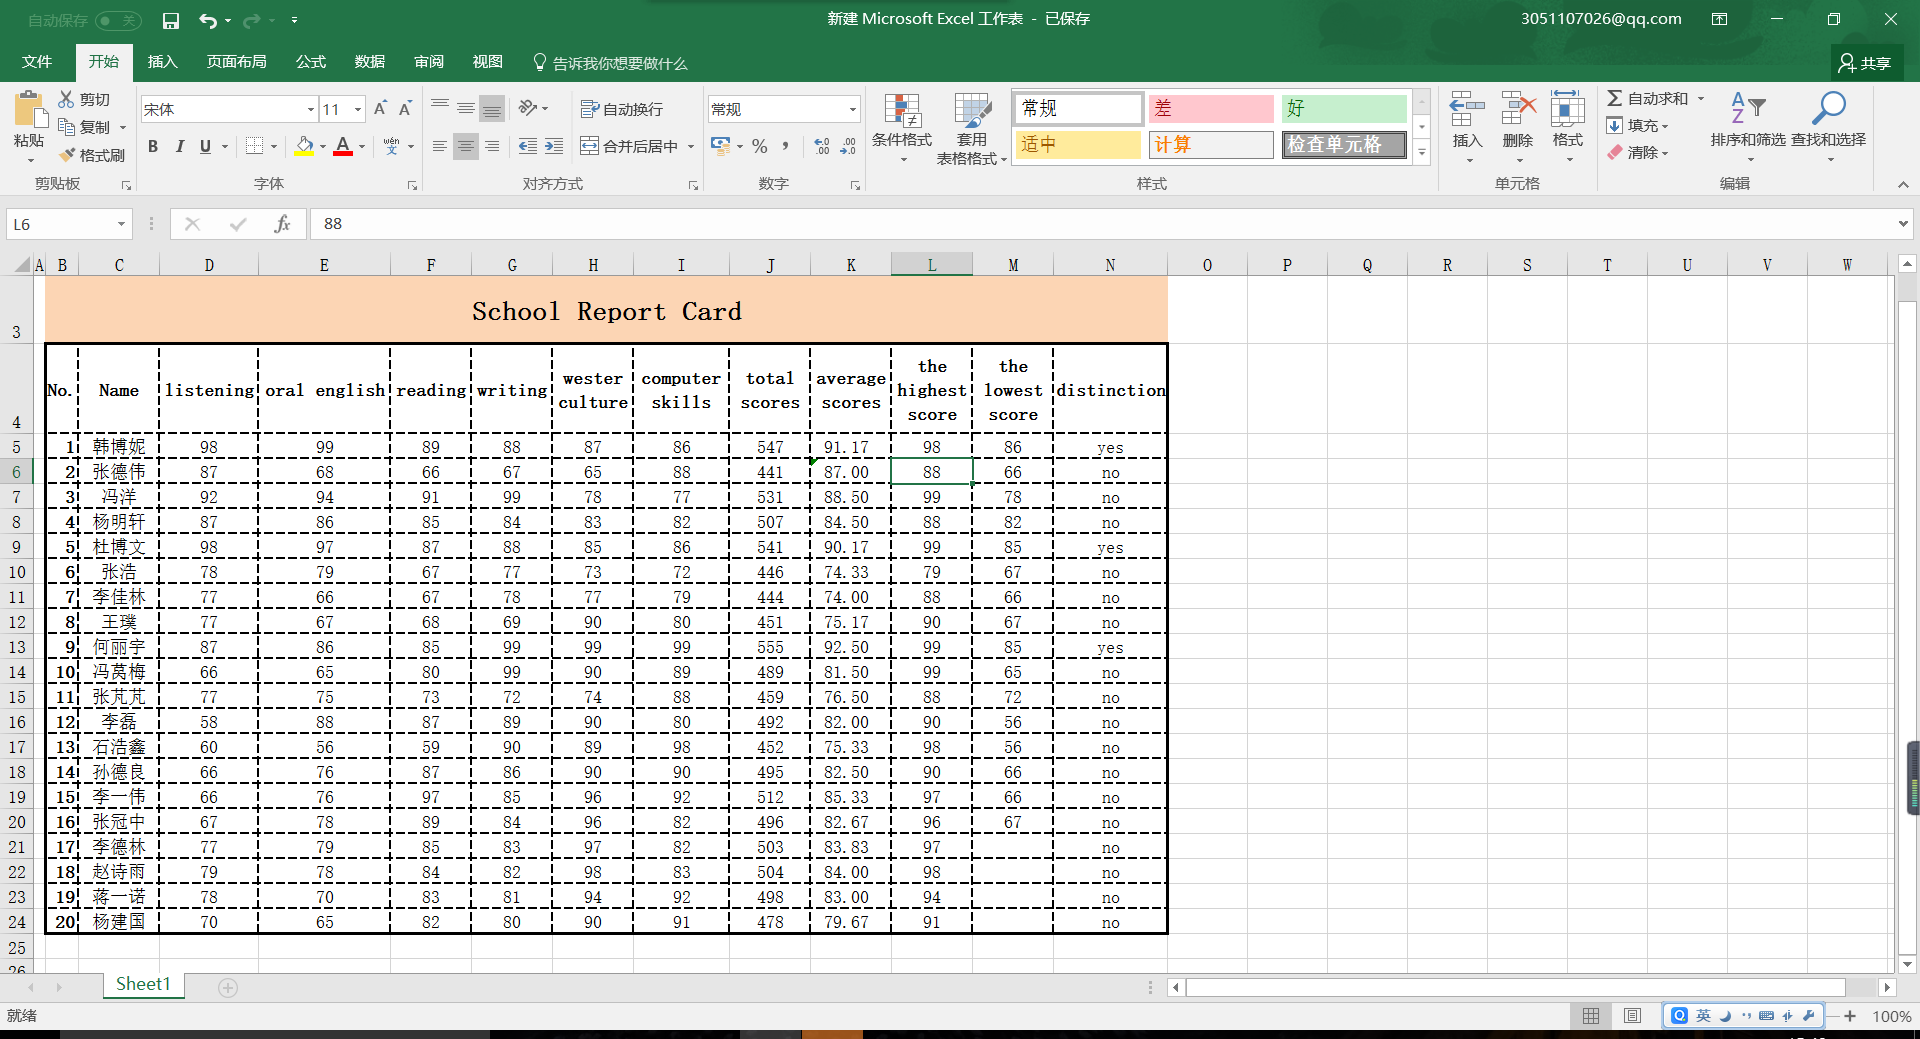Switch to the 公式 ribbon tab
This screenshot has width=1920, height=1039.
(x=310, y=62)
